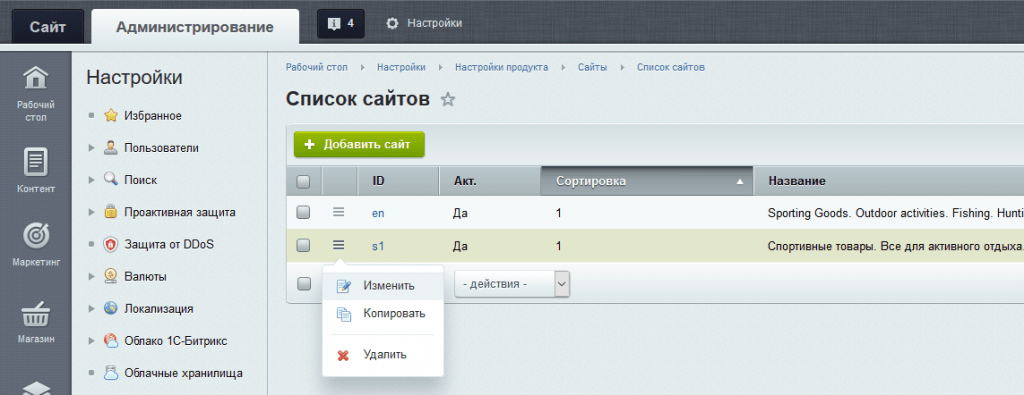
Task: Click the Sporting Goods site name cell
Action: click(x=895, y=213)
